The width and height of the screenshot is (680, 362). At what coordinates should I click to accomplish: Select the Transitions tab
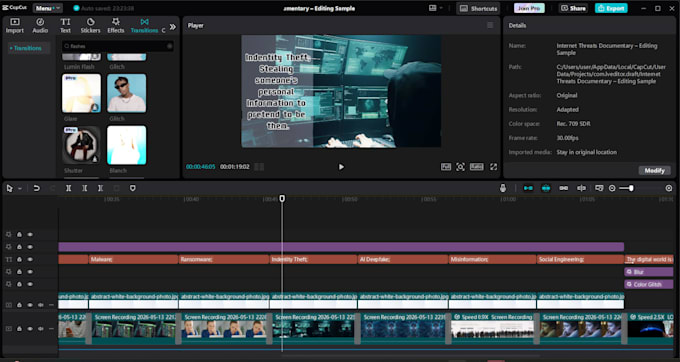pyautogui.click(x=144, y=26)
